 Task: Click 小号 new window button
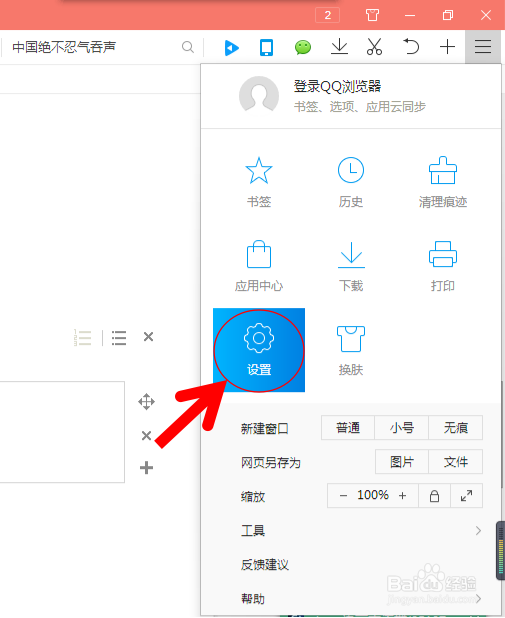[401, 428]
